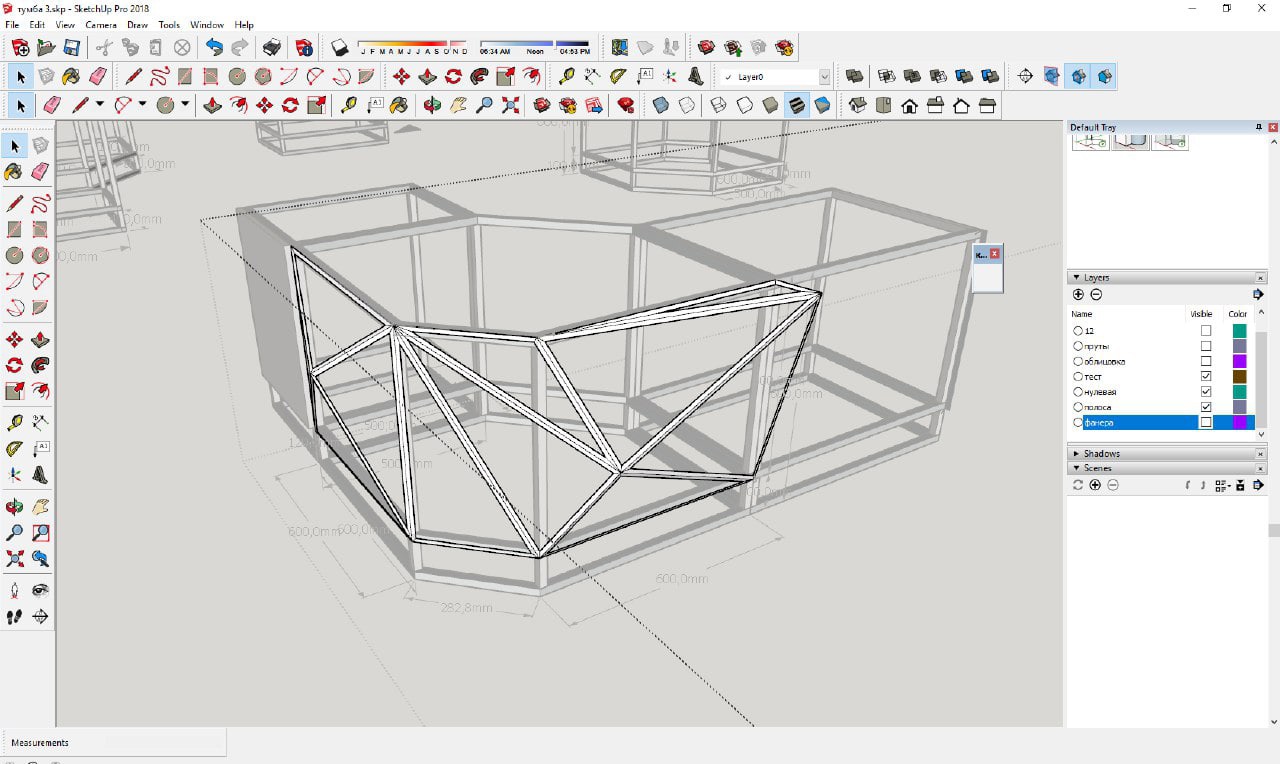Collapse the Layers panel
This screenshot has width=1280, height=764.
[x=1076, y=278]
